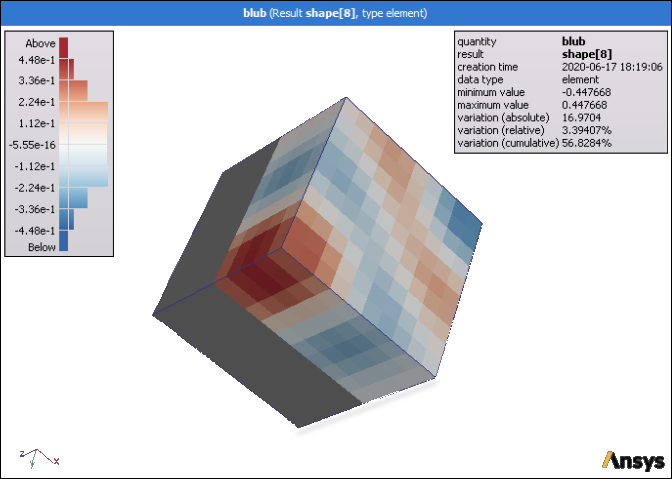Click the Ansys logo
Image resolution: width=672 pixels, height=479 pixels.
click(634, 461)
